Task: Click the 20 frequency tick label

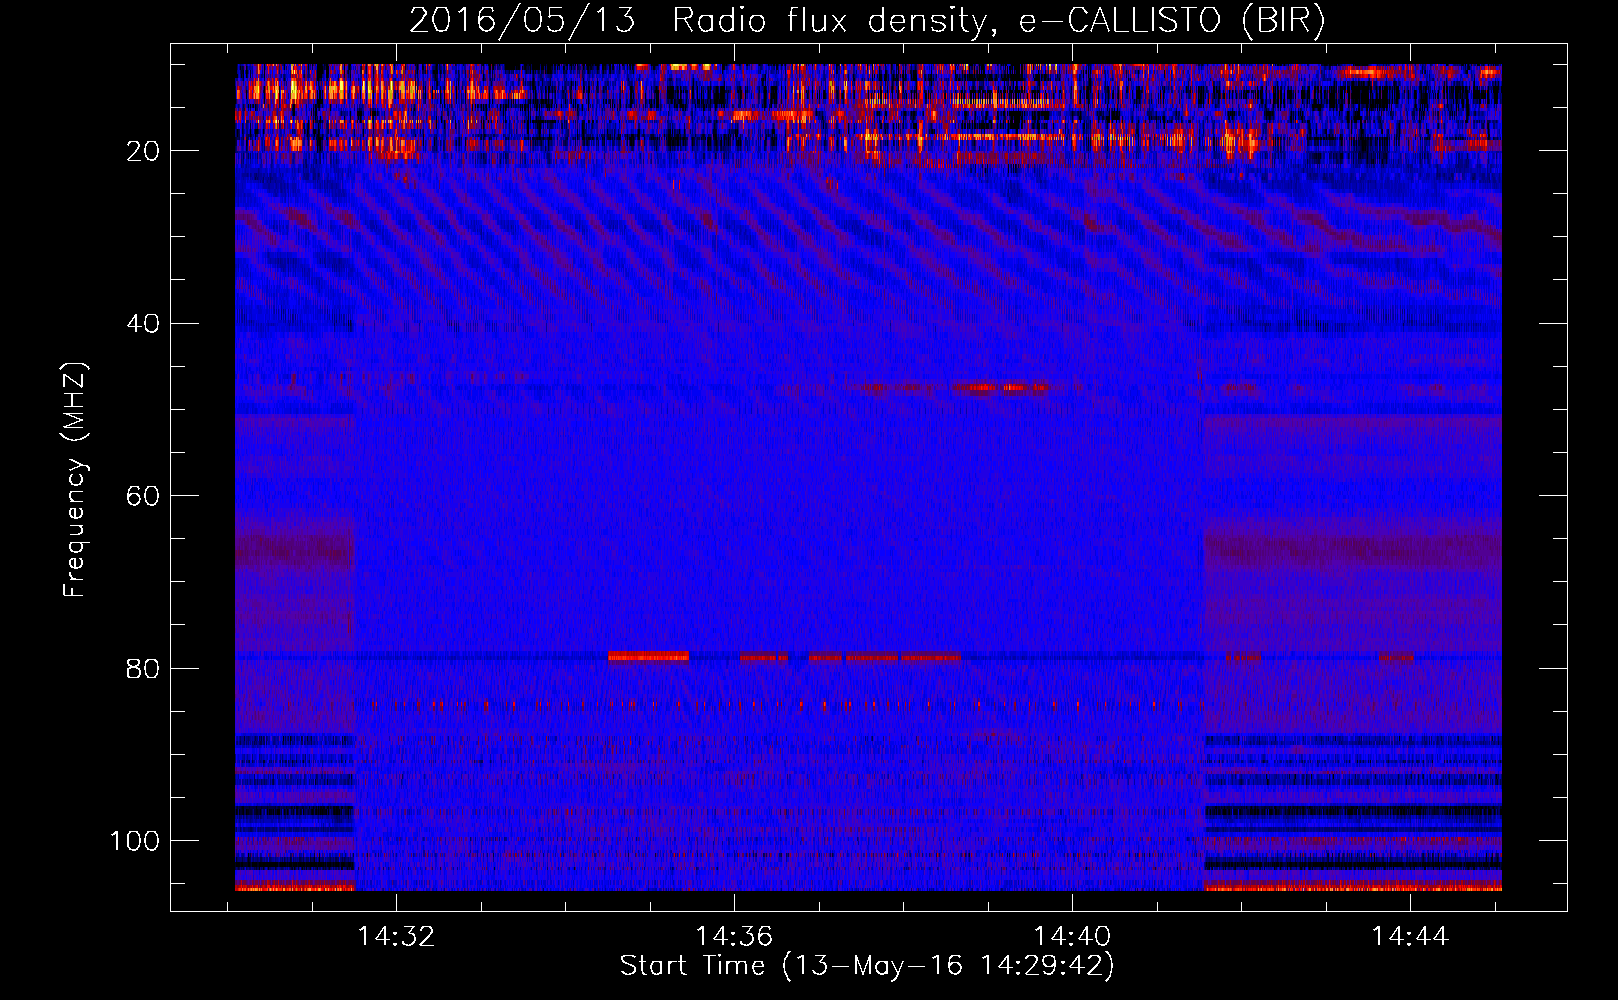Action: 144,151
